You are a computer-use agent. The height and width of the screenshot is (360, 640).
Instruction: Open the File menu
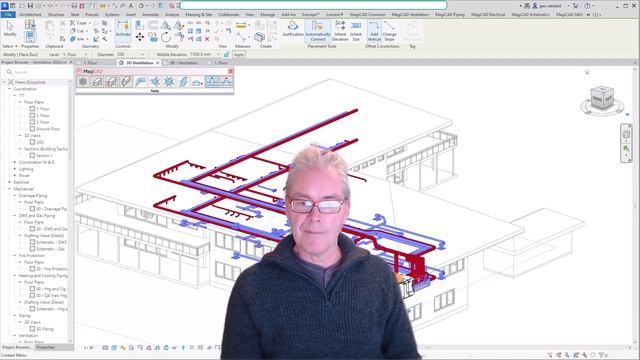pyautogui.click(x=8, y=14)
